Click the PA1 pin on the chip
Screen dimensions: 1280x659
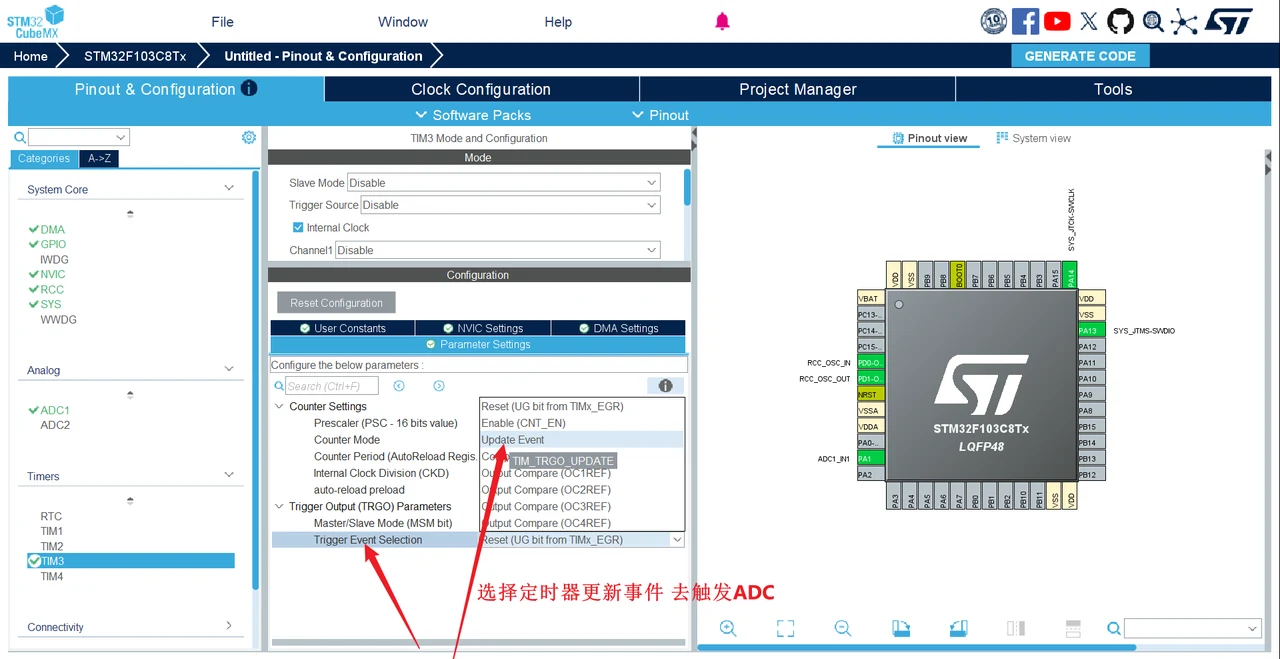pos(870,459)
